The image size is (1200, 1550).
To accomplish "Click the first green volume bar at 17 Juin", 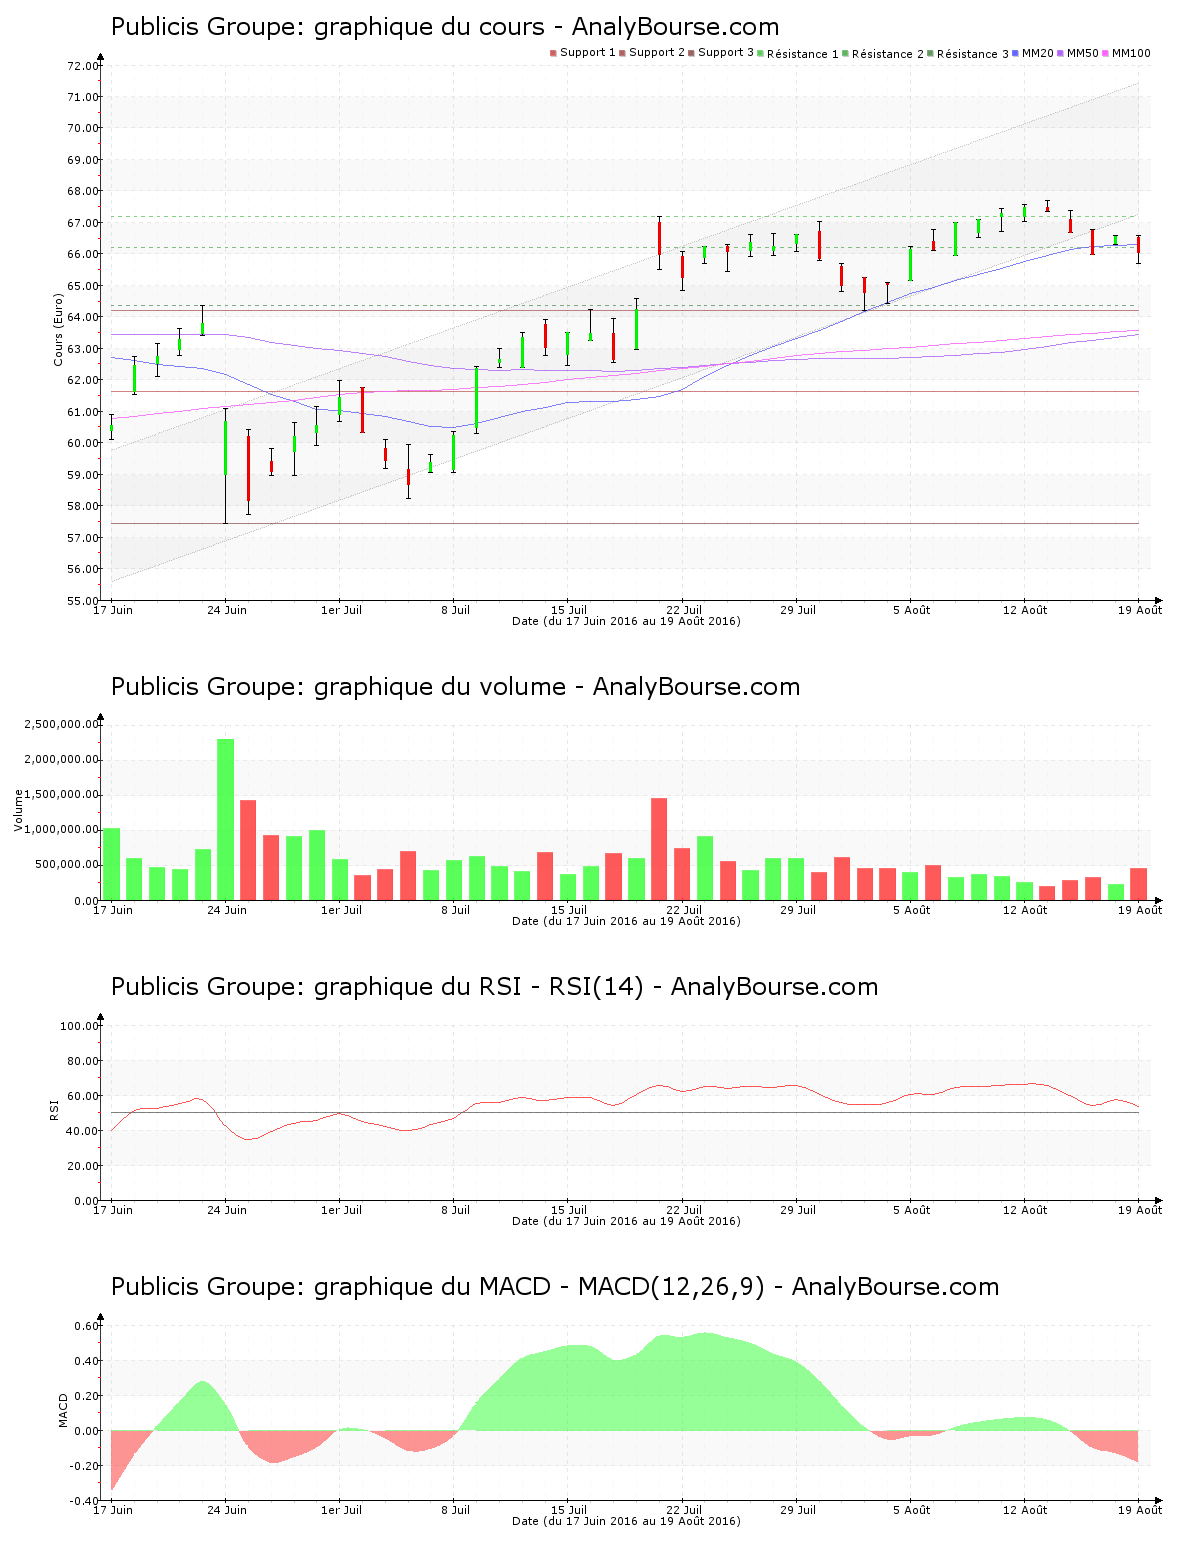I will pyautogui.click(x=112, y=864).
